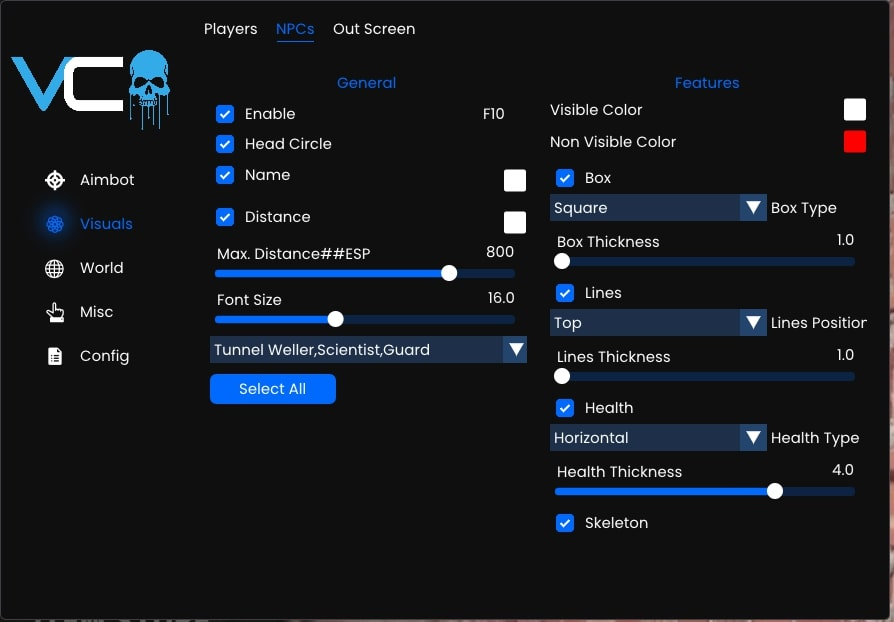Image resolution: width=894 pixels, height=622 pixels.
Task: Click the VC skull logo
Action: 91,88
